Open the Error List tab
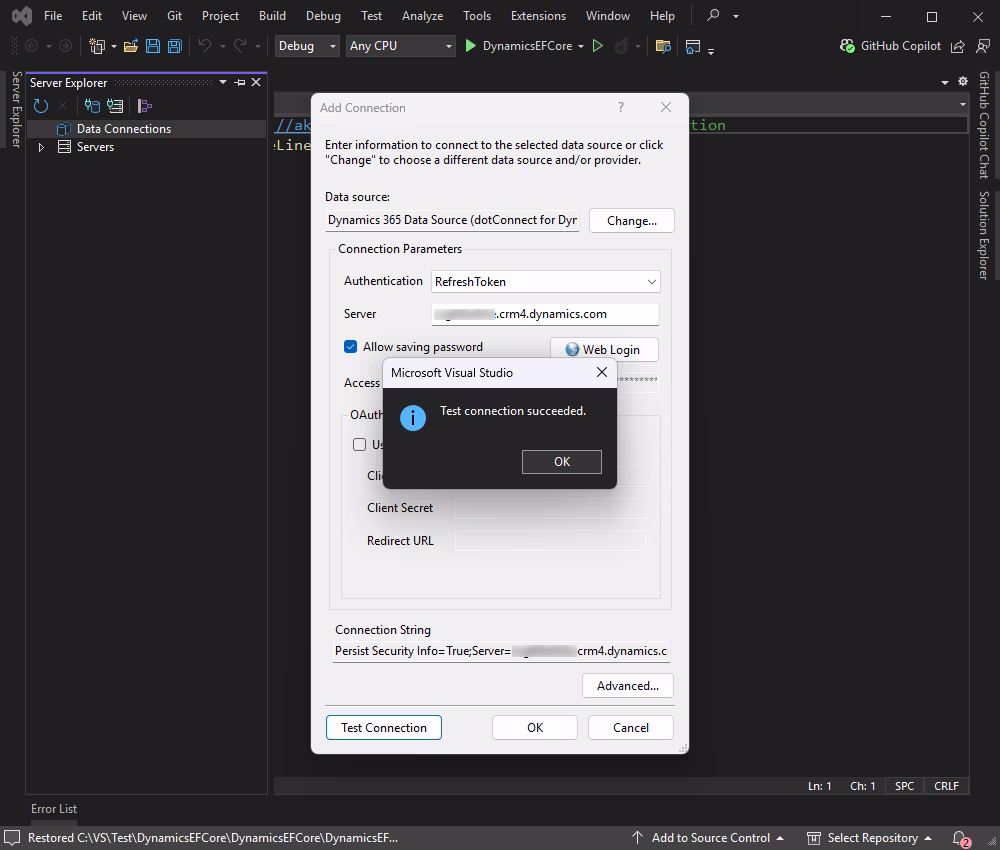The width and height of the screenshot is (1000, 850). click(54, 809)
